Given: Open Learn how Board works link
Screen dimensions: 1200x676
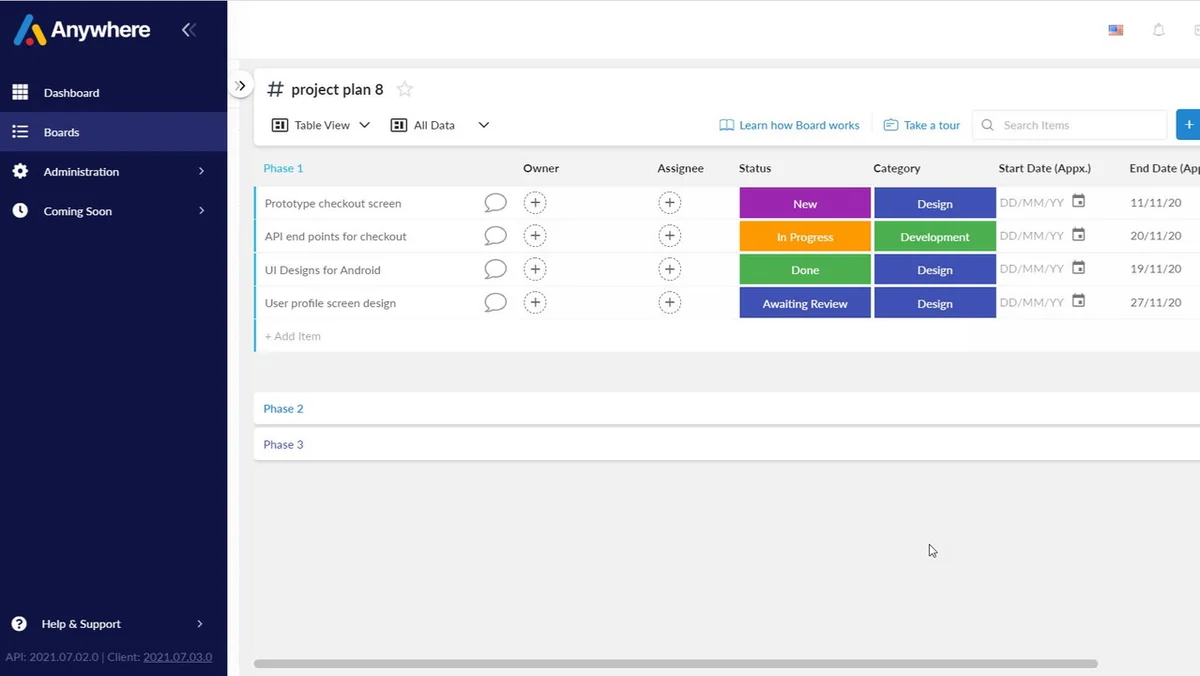Looking at the screenshot, I should [x=789, y=125].
